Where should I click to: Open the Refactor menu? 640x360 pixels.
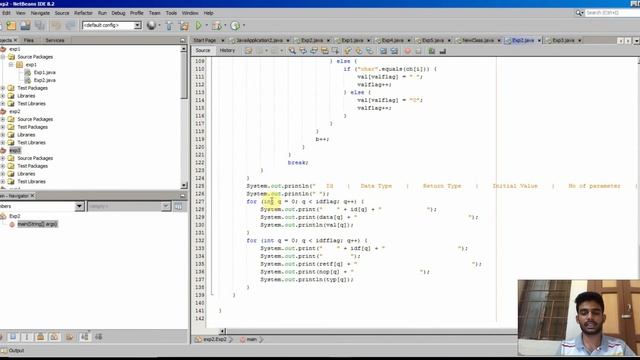coord(83,13)
